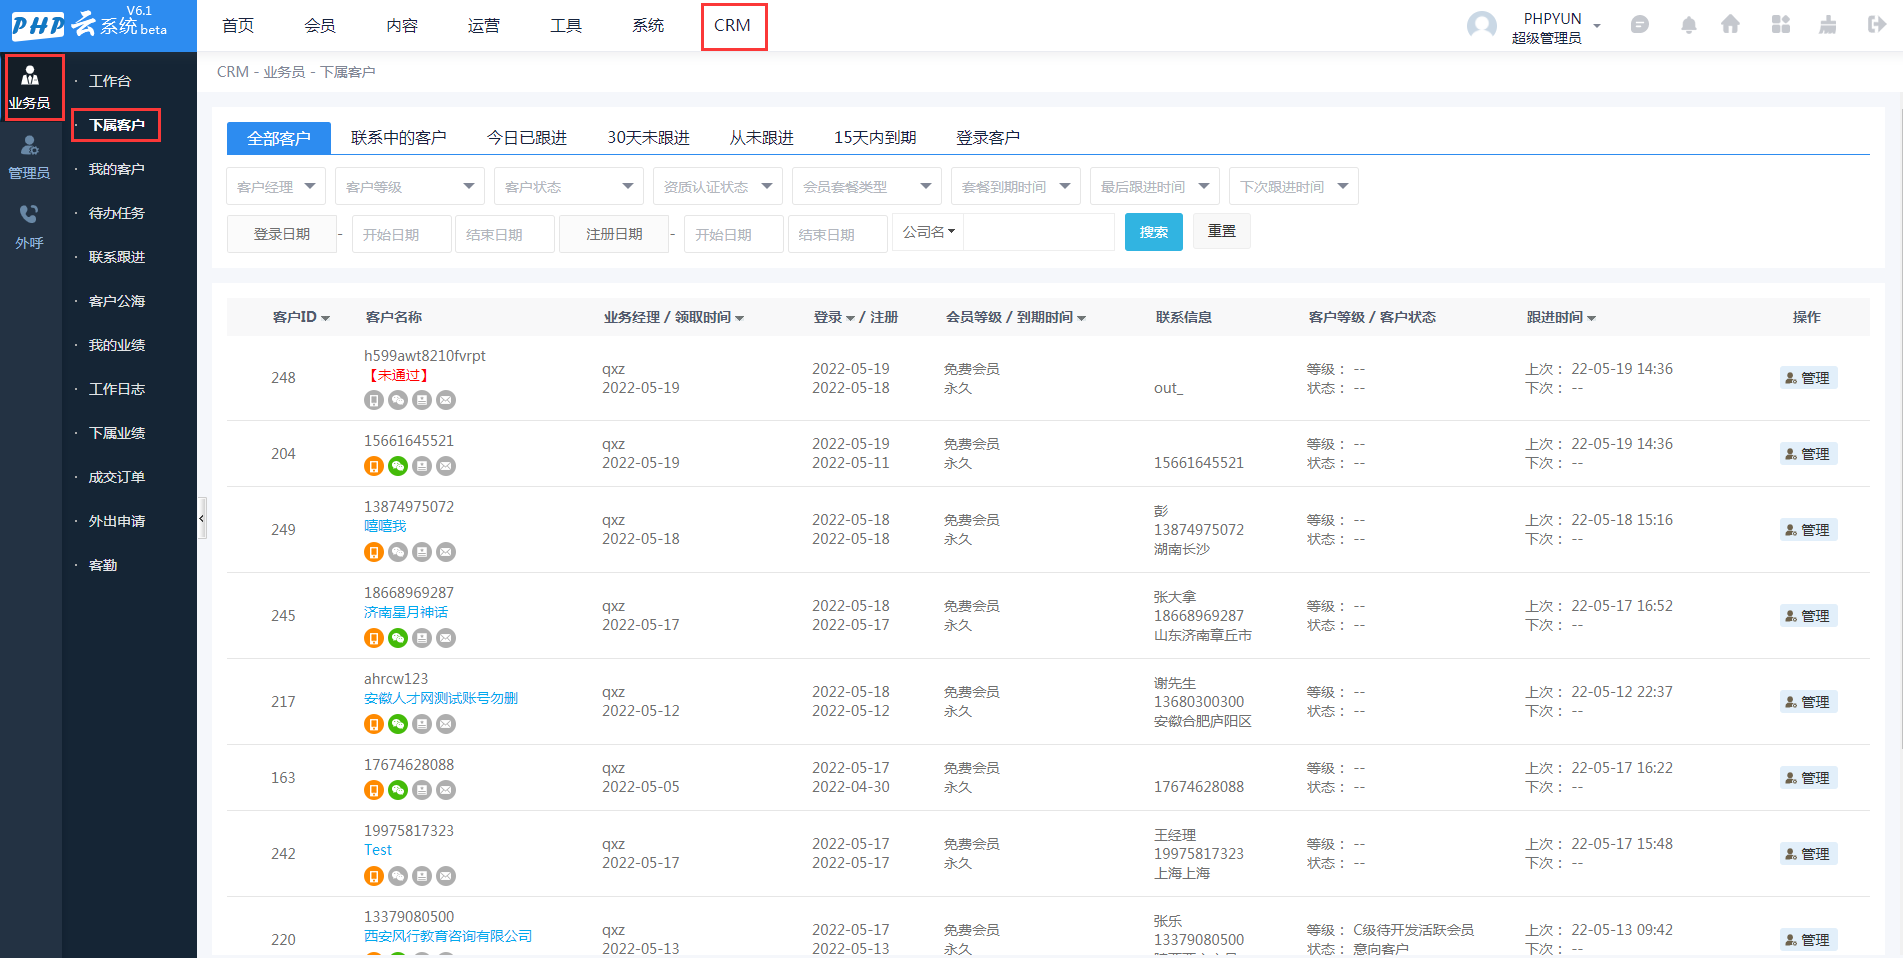The image size is (1903, 958).
Task: Open the 客户等级 filter dropdown
Action: click(x=410, y=186)
